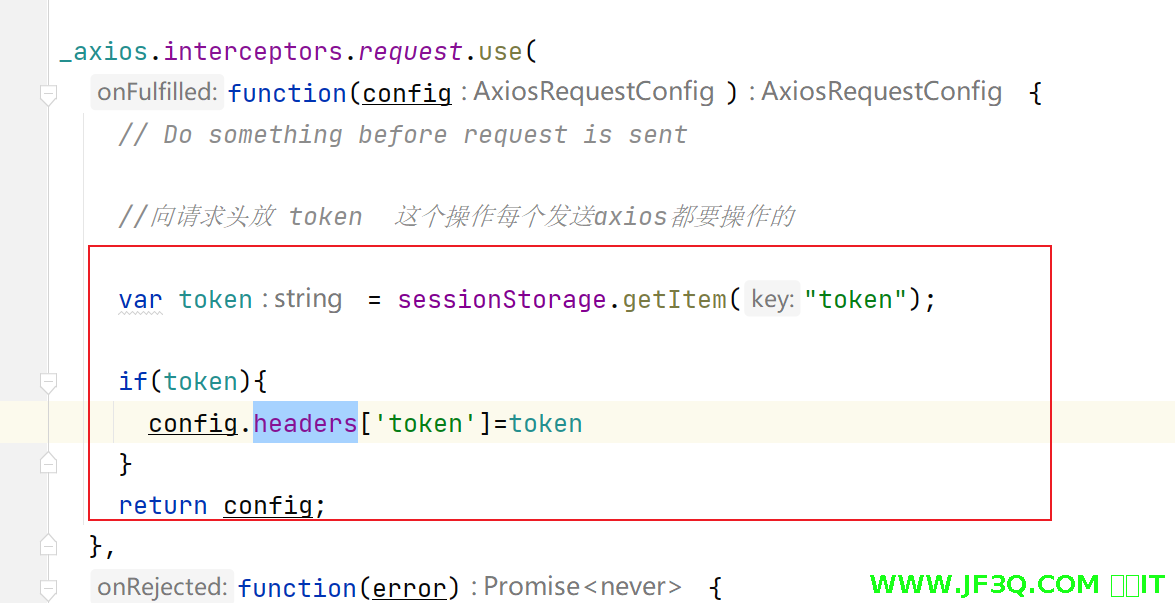Viewport: 1175px width, 603px height.
Task: Collapse the onFulfilled function fold marker
Action: click(48, 94)
